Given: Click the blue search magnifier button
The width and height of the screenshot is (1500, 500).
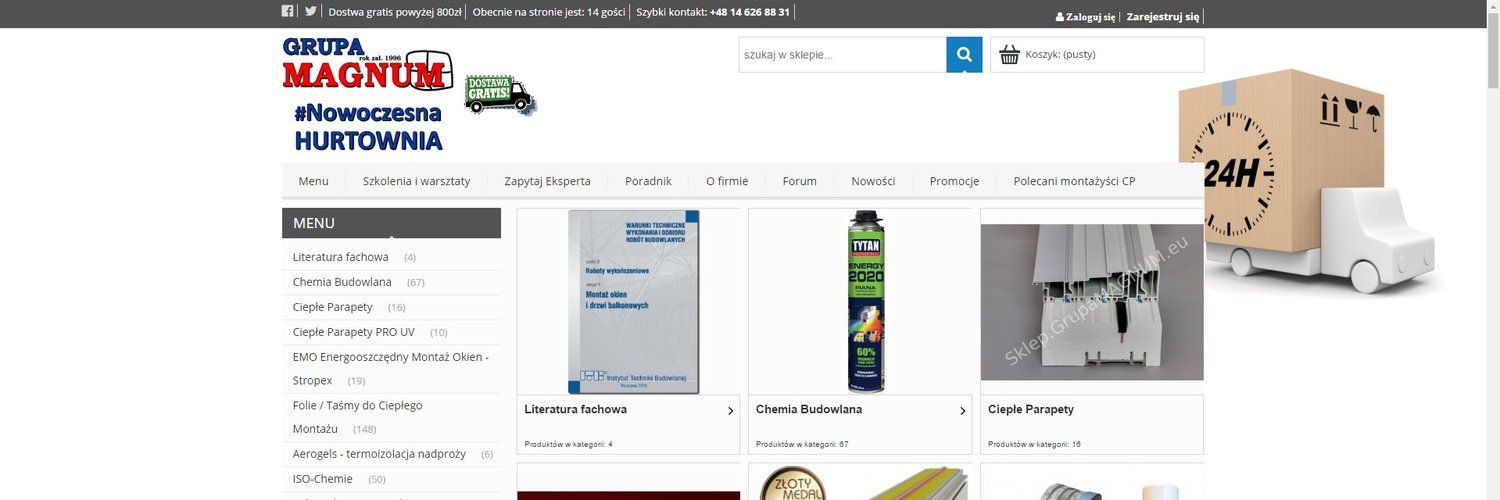Looking at the screenshot, I should click(964, 55).
